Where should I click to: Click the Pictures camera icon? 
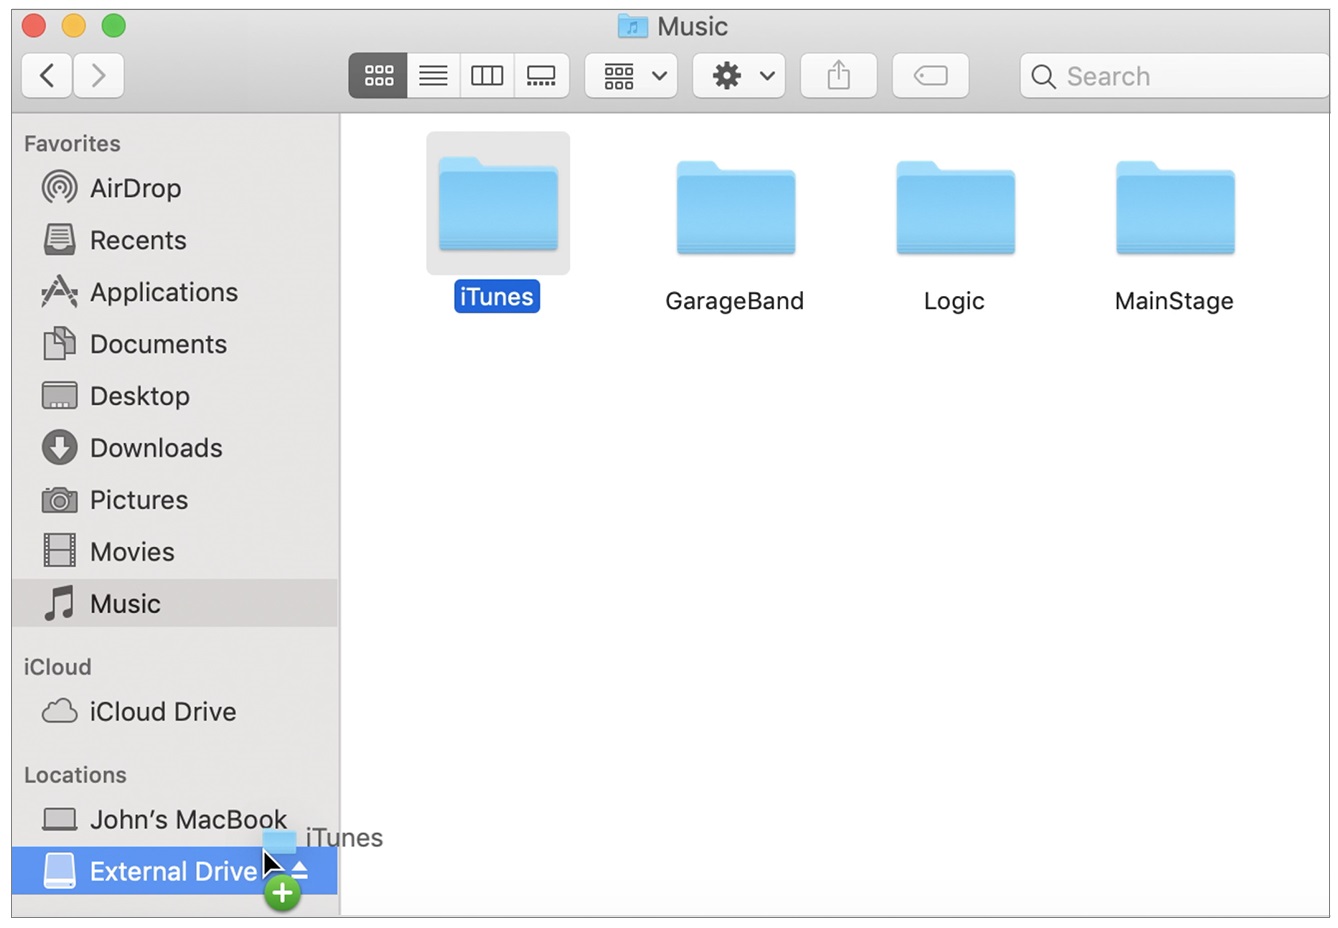click(59, 500)
